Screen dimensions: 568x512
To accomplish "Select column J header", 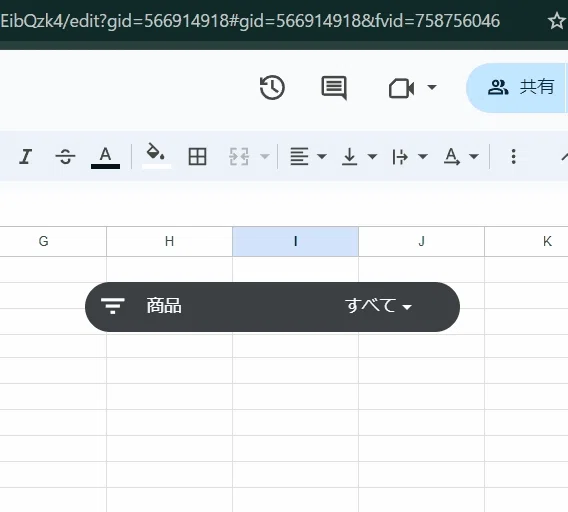I will tap(421, 241).
